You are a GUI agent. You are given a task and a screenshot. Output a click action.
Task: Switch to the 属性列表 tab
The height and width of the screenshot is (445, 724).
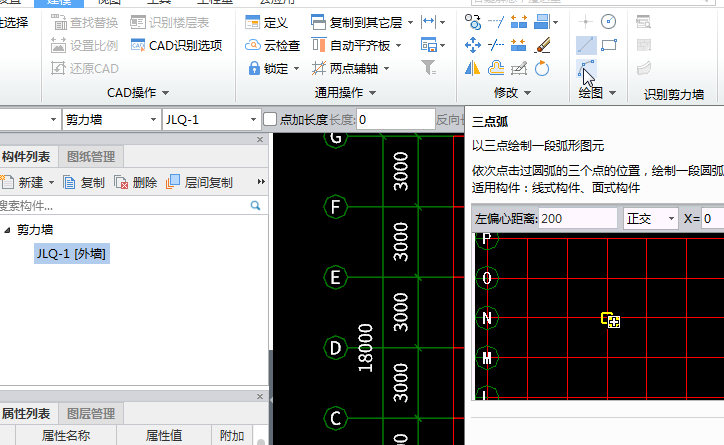(26, 413)
